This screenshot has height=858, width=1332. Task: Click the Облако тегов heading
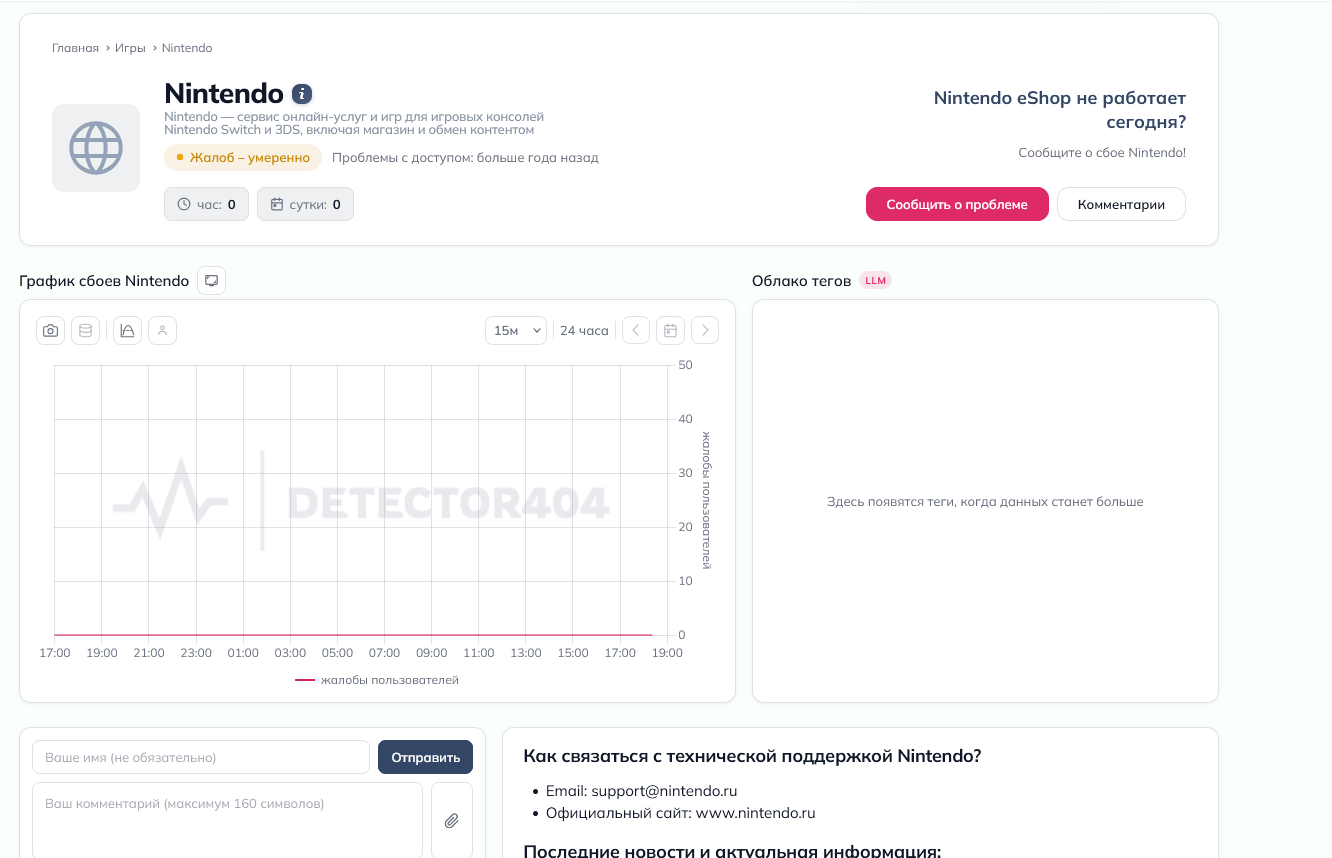(x=802, y=281)
